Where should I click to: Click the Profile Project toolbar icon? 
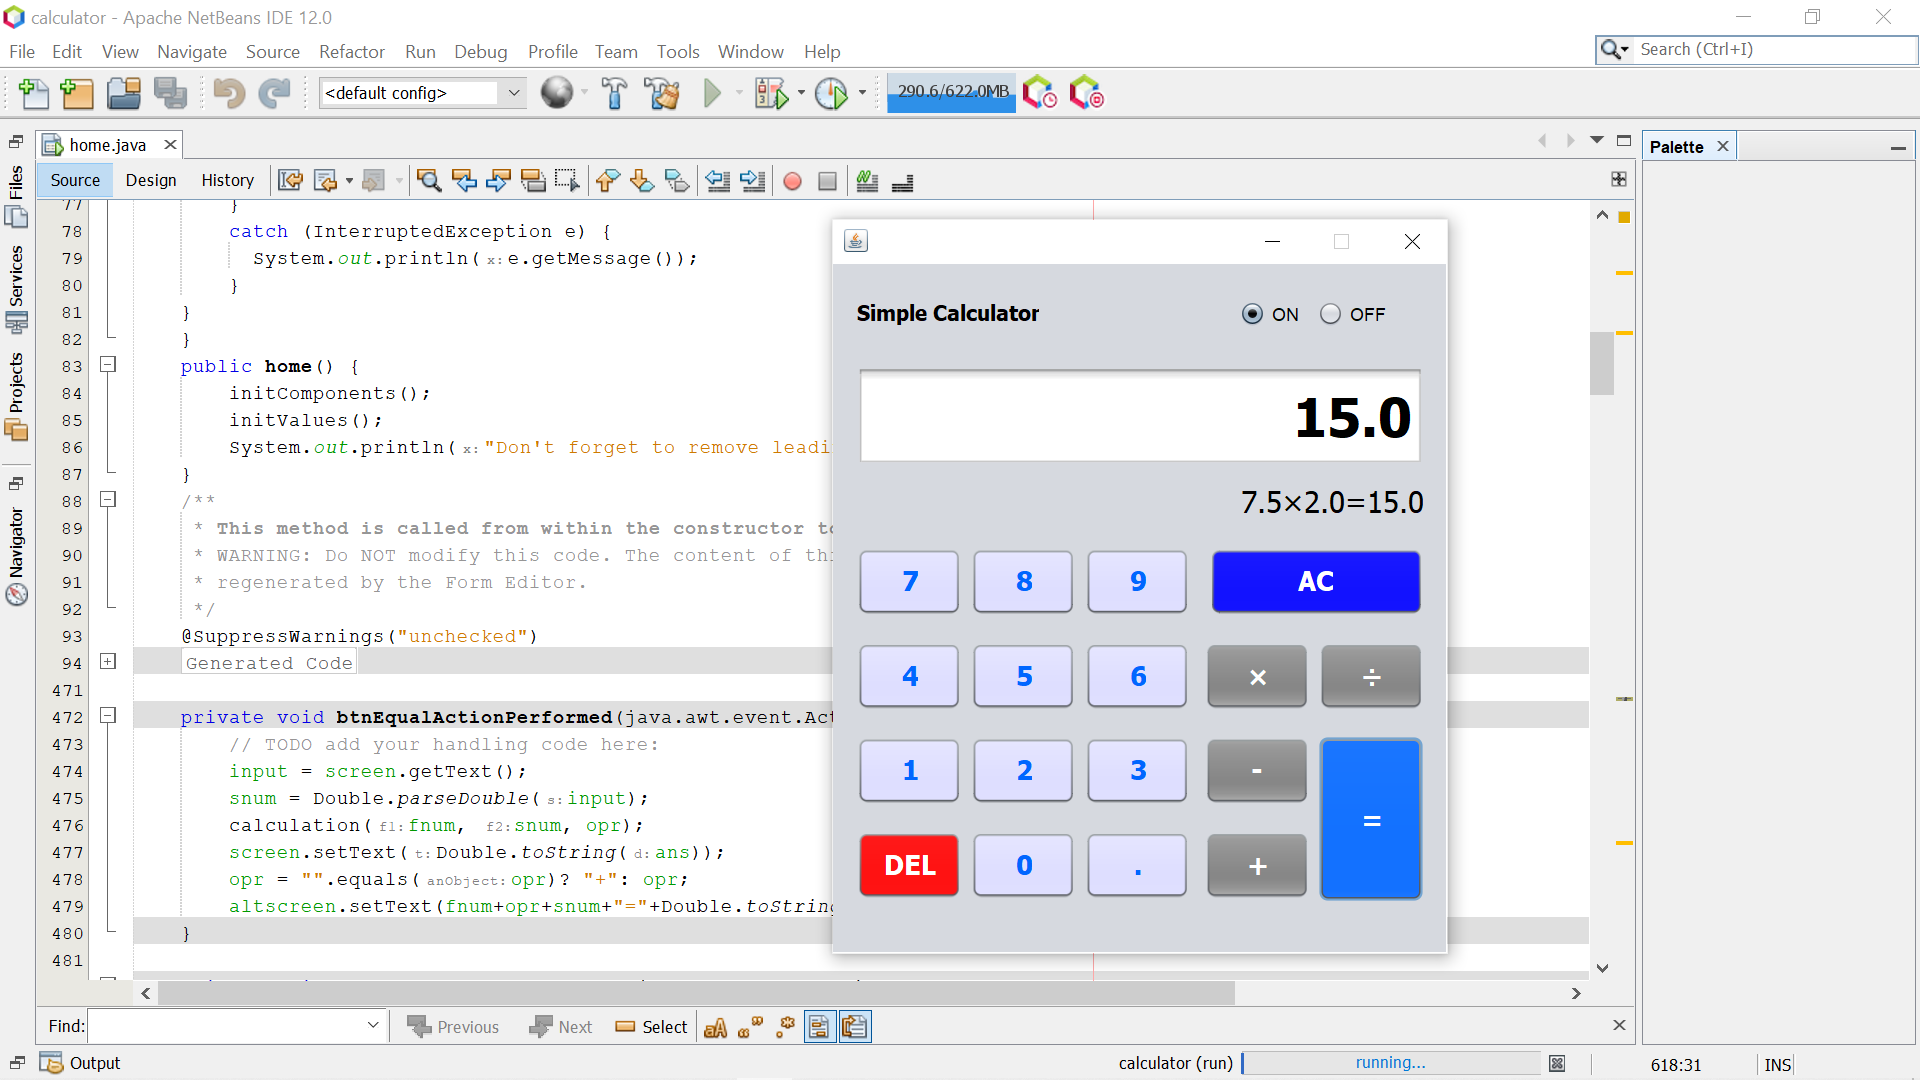click(831, 94)
